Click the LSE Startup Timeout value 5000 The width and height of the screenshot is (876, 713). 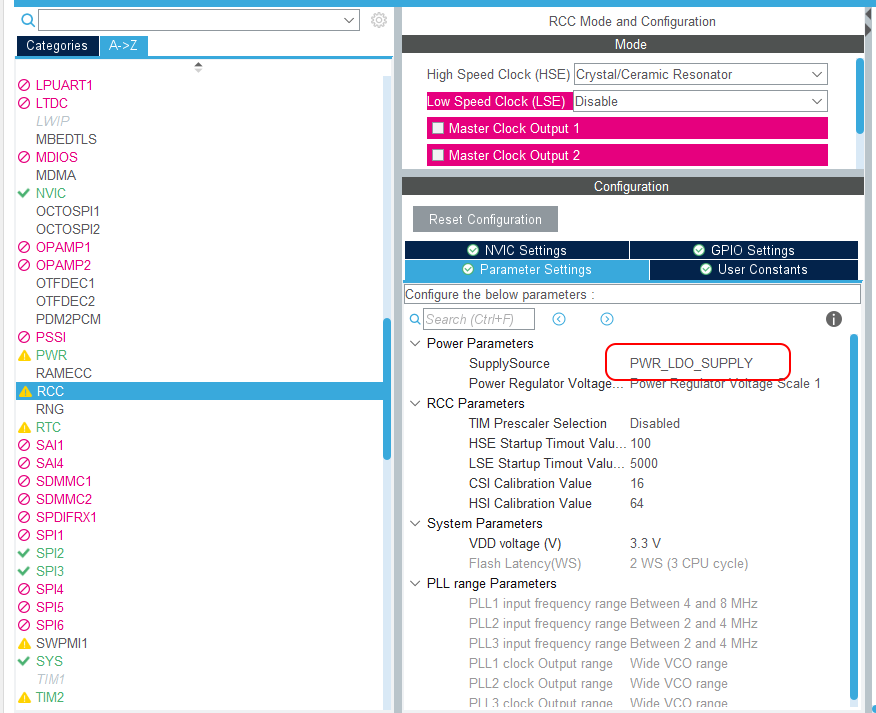click(x=644, y=463)
